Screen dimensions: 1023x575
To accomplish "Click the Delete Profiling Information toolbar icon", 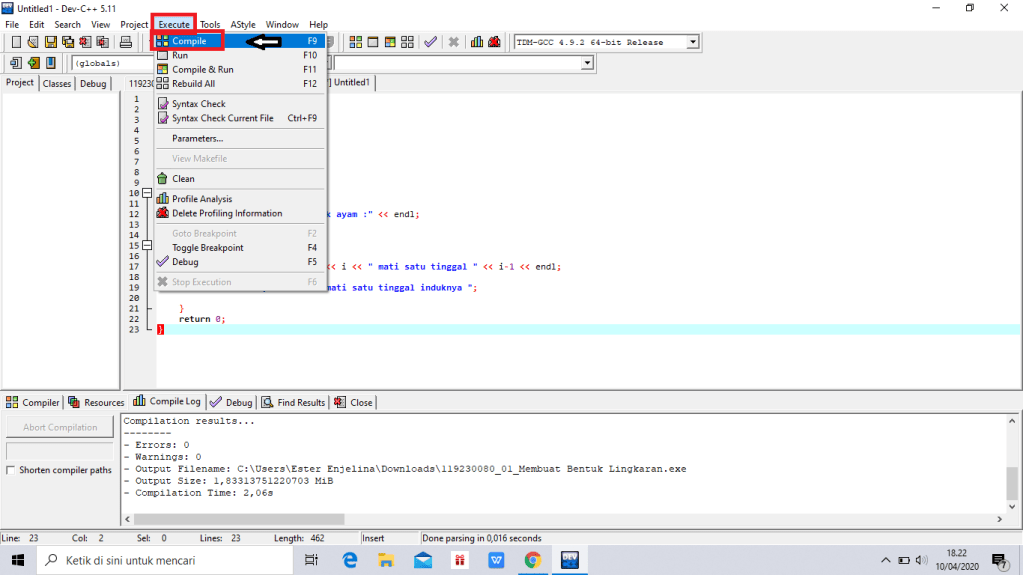I will click(494, 42).
